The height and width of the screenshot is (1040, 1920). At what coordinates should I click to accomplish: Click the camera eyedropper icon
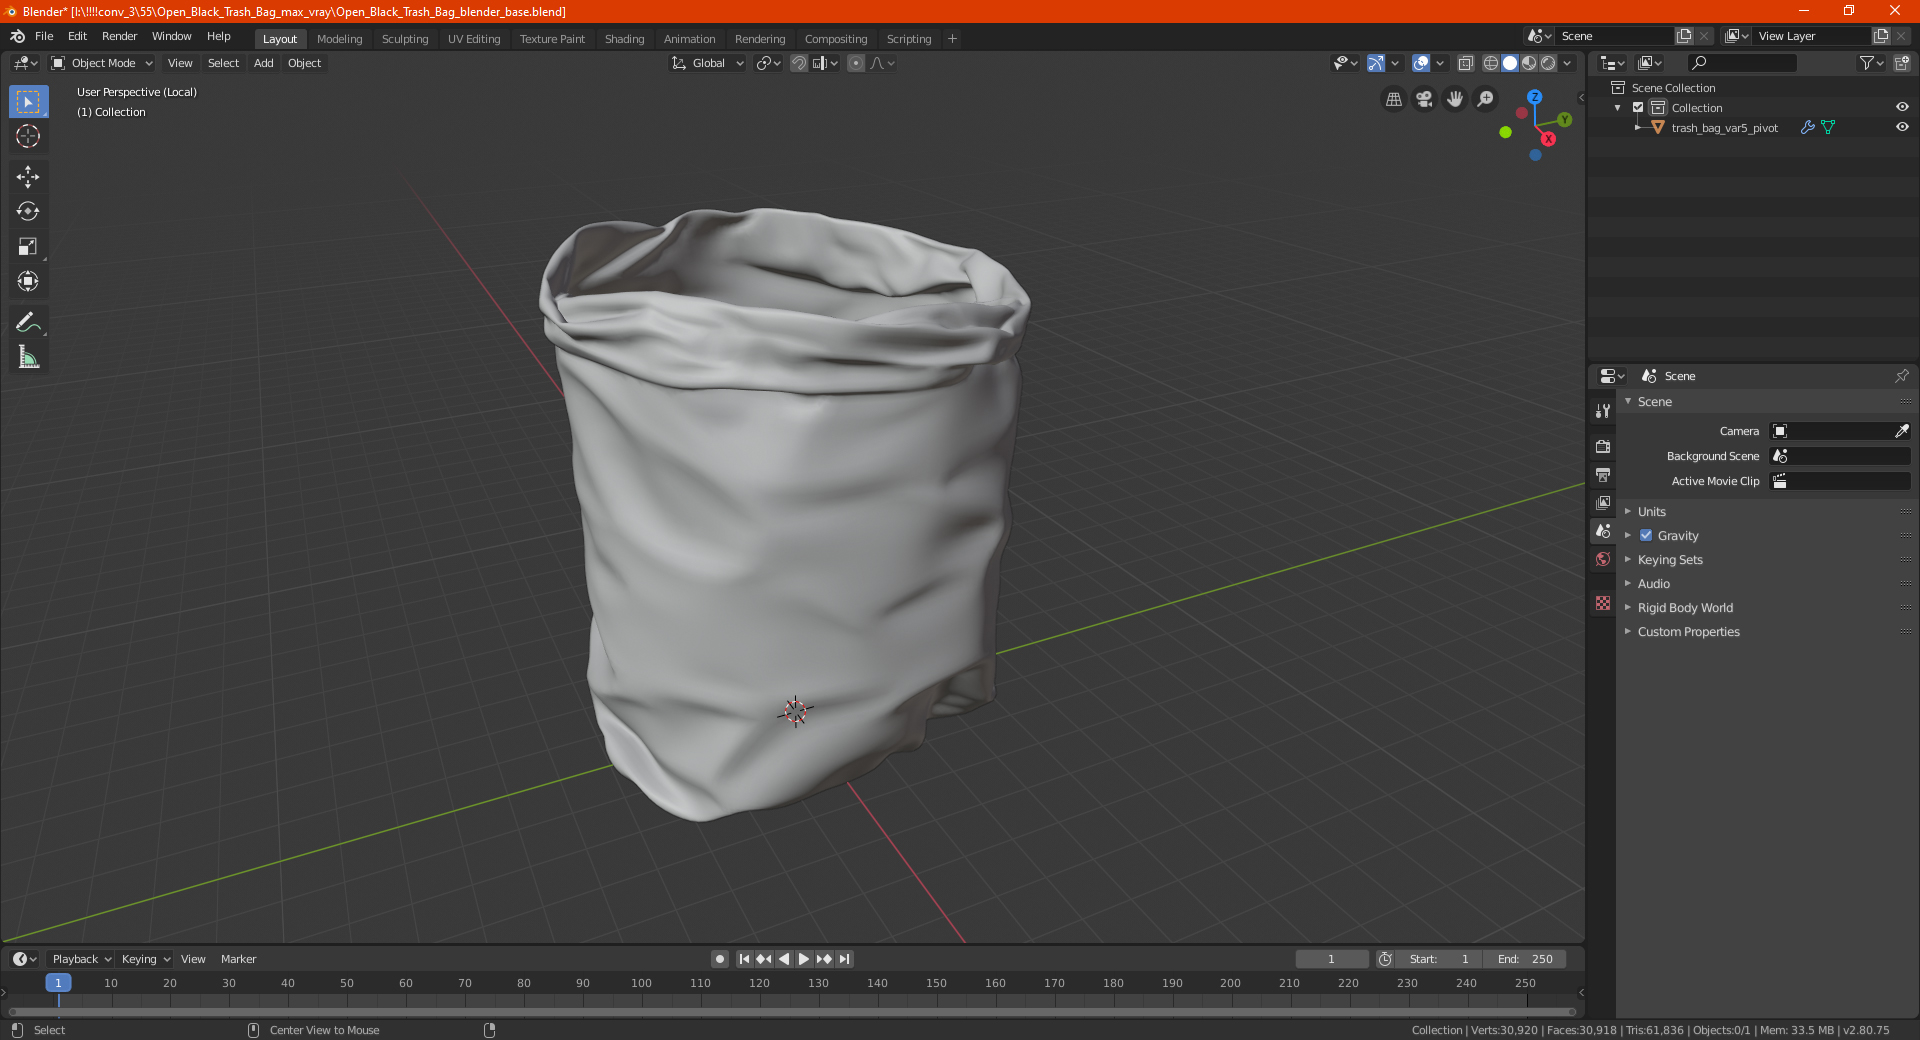(x=1901, y=431)
